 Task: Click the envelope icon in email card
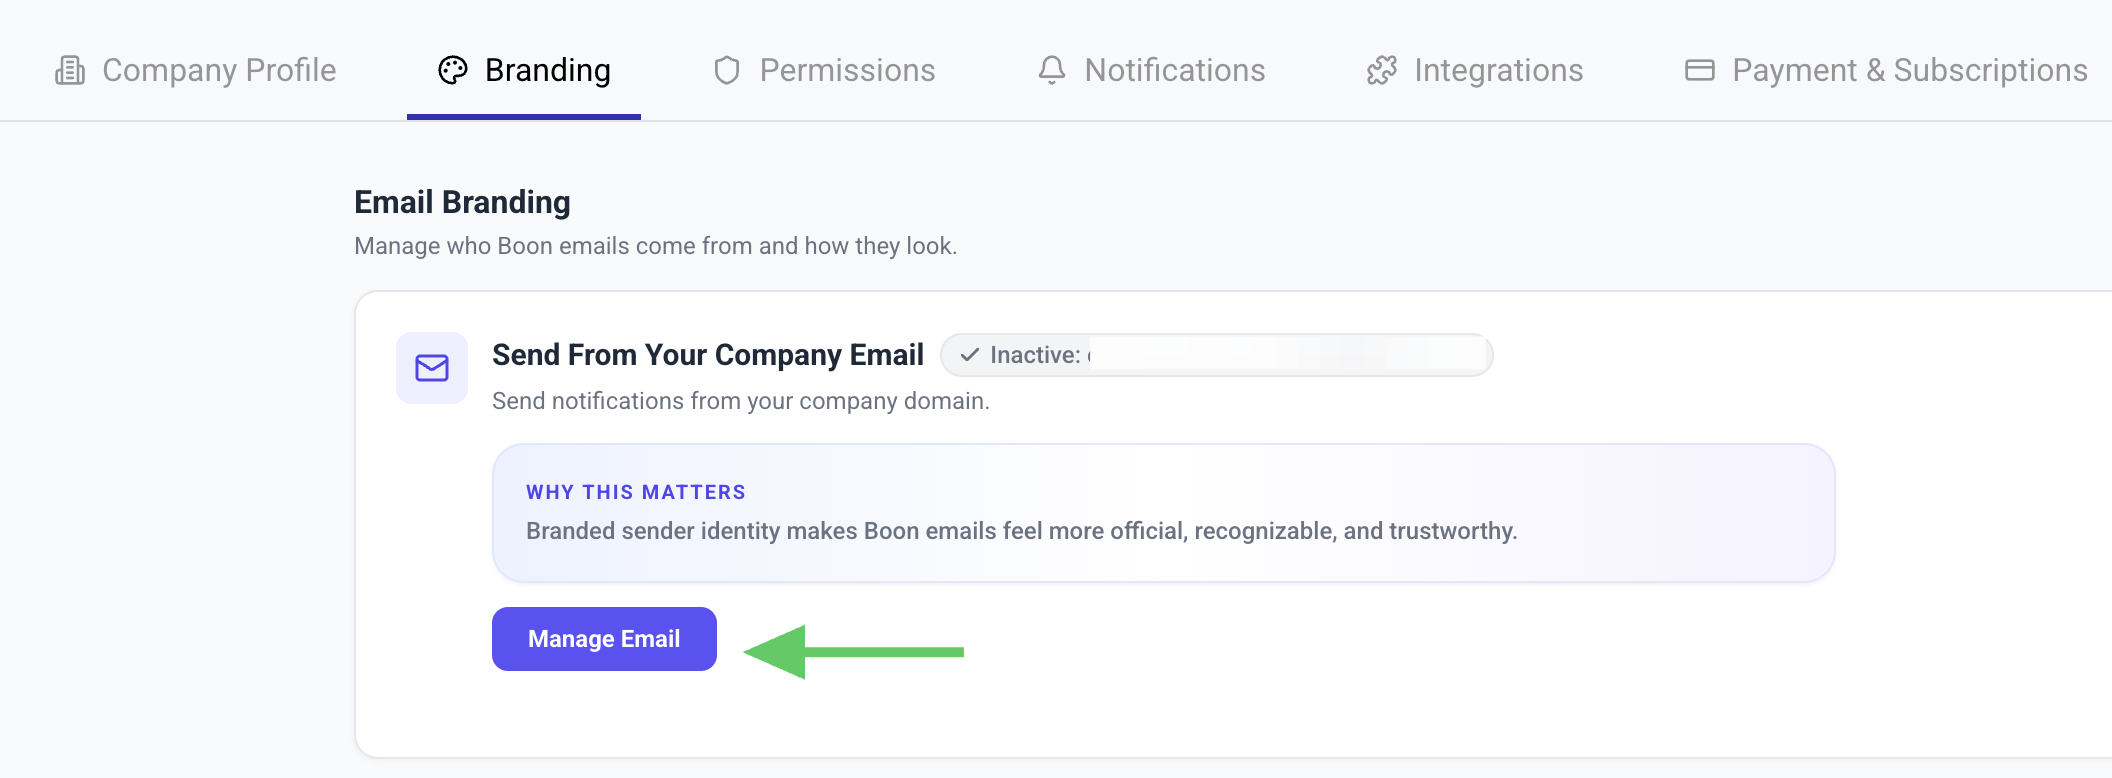coord(432,368)
